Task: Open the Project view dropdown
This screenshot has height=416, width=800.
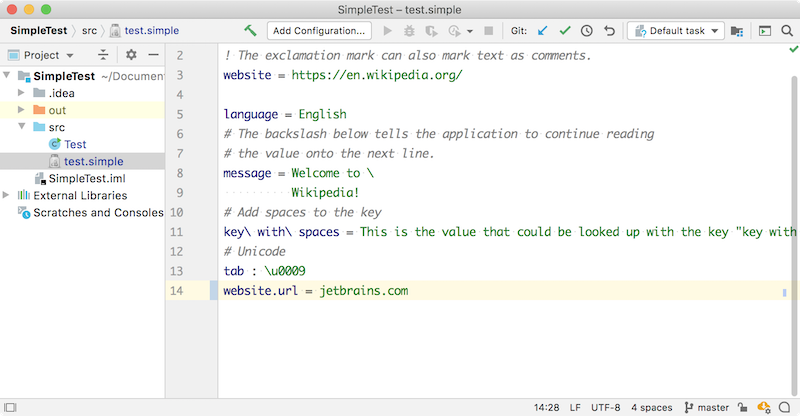Action: click(x=47, y=55)
